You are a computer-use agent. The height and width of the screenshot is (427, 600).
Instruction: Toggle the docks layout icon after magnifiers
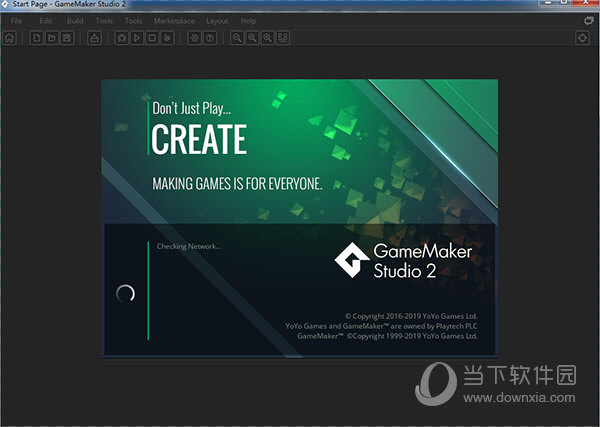283,38
